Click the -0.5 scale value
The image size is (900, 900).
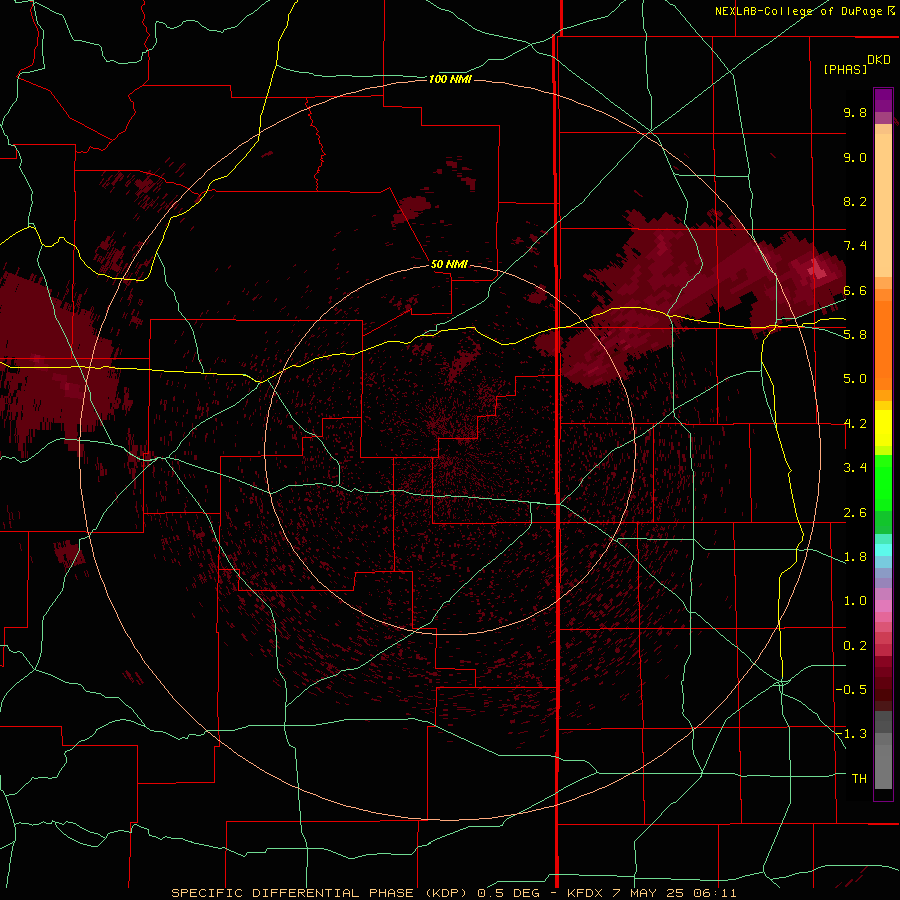tap(852, 690)
